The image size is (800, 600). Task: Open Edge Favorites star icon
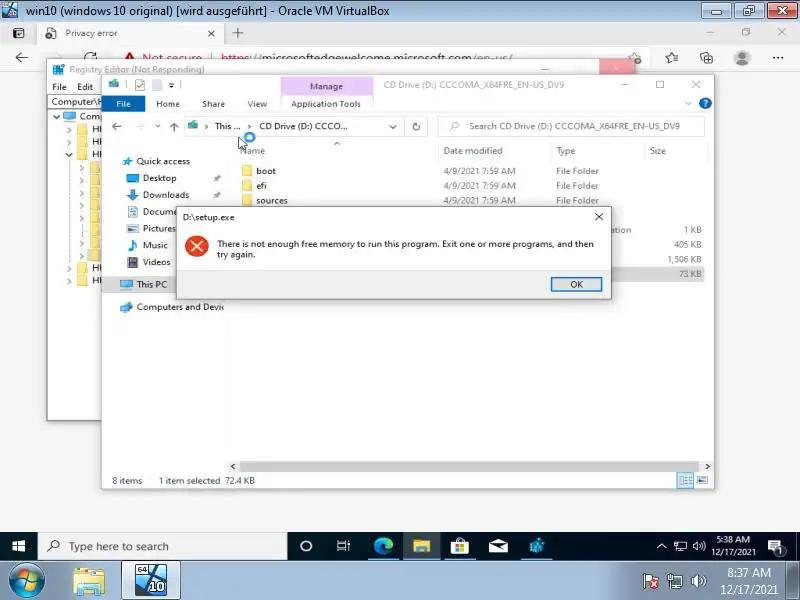coord(671,58)
